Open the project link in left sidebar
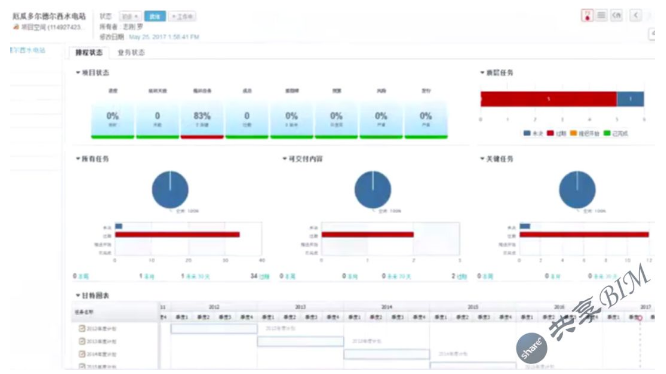 coord(28,50)
